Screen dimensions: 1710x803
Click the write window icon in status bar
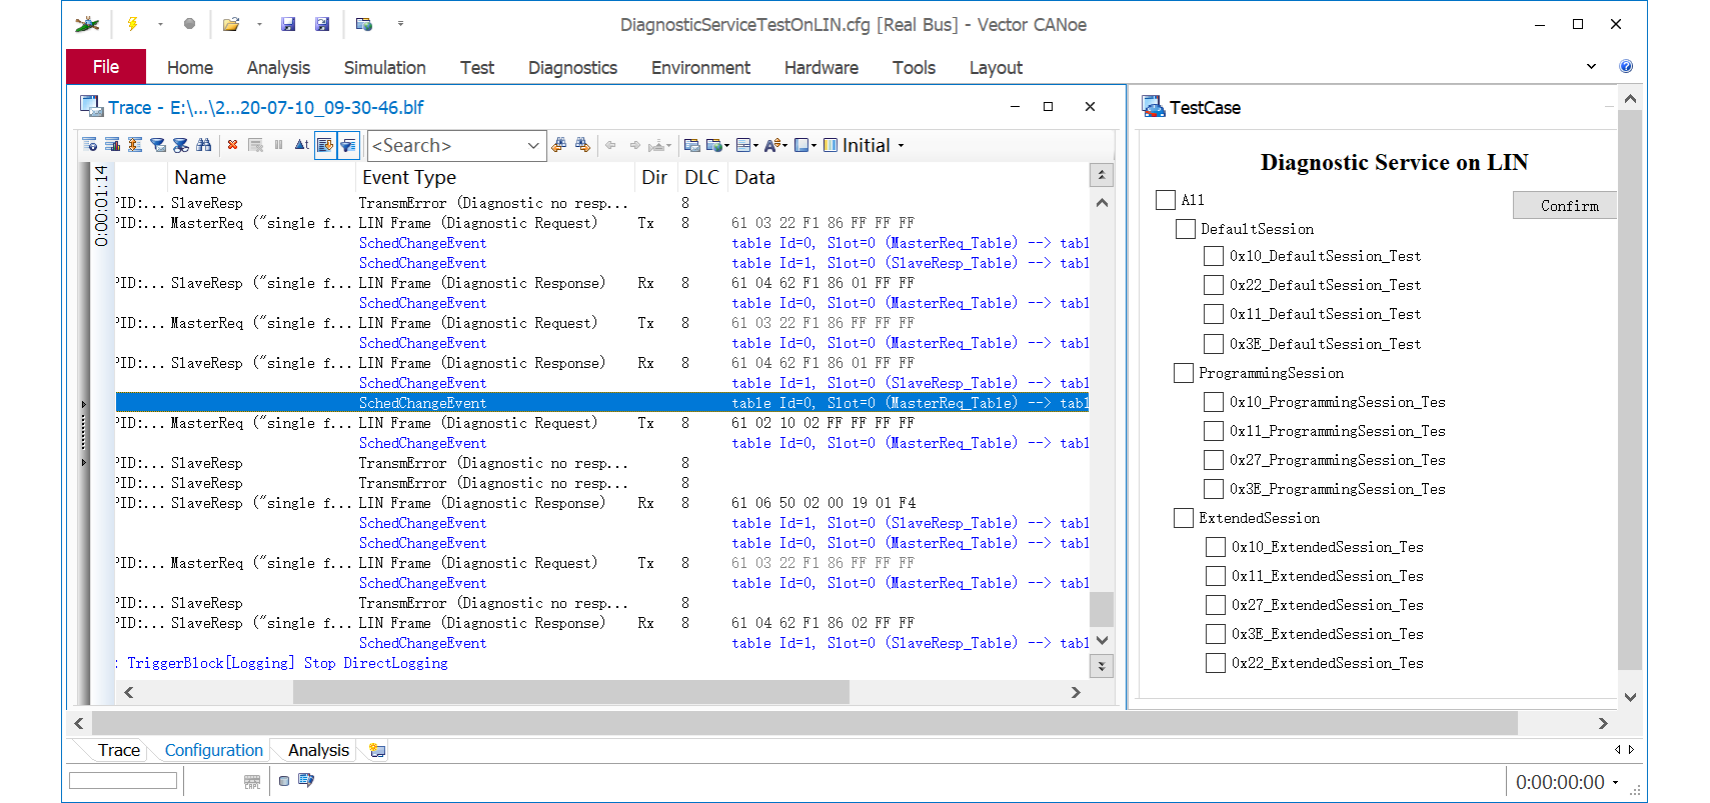[306, 780]
